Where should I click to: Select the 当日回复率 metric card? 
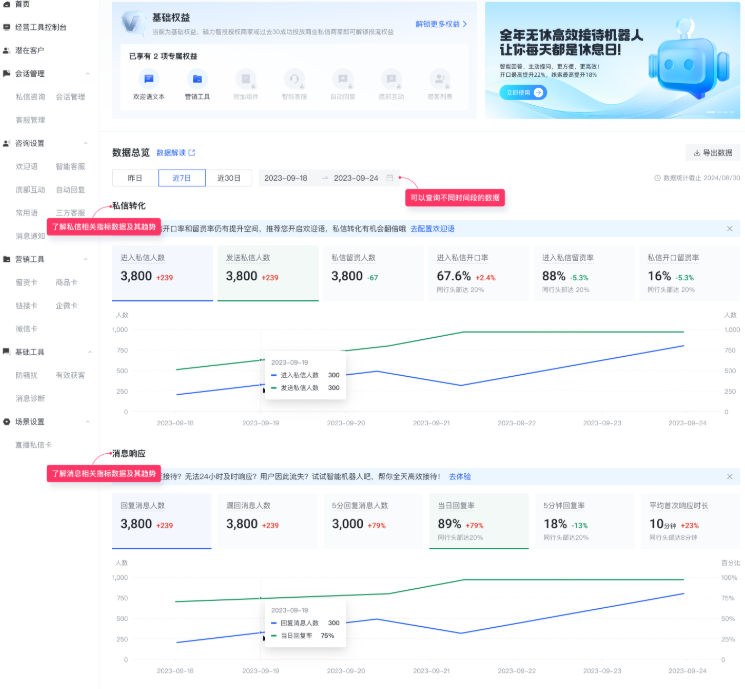click(x=479, y=521)
